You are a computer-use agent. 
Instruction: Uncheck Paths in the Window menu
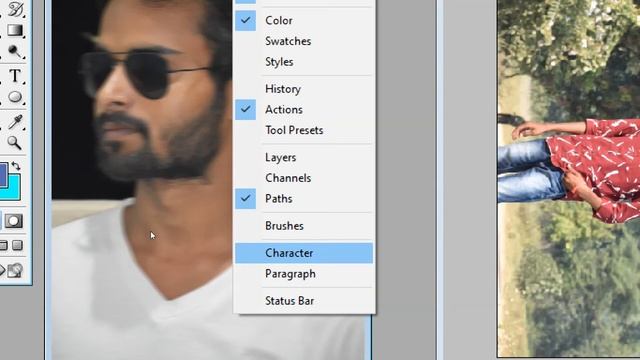point(304,199)
